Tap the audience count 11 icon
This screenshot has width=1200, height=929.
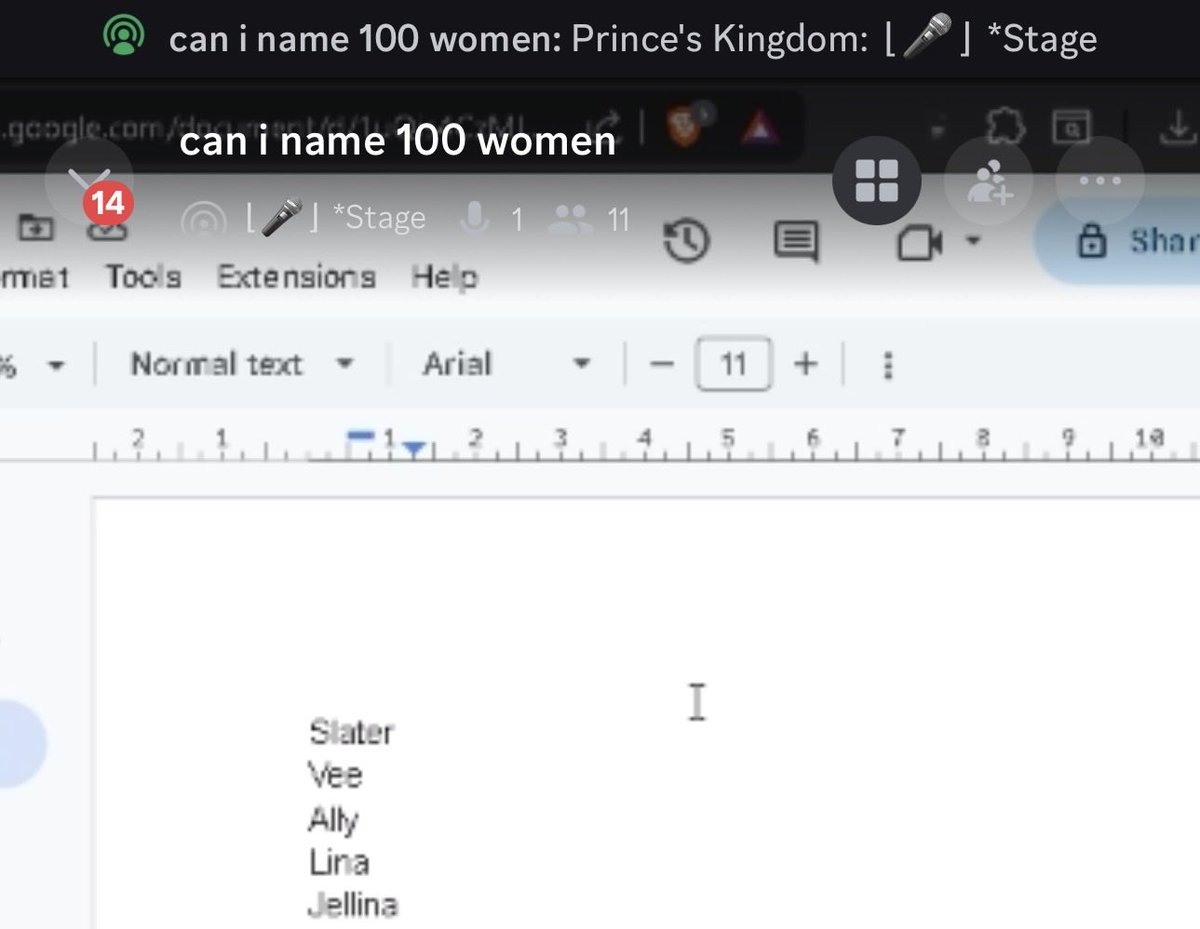pyautogui.click(x=590, y=219)
